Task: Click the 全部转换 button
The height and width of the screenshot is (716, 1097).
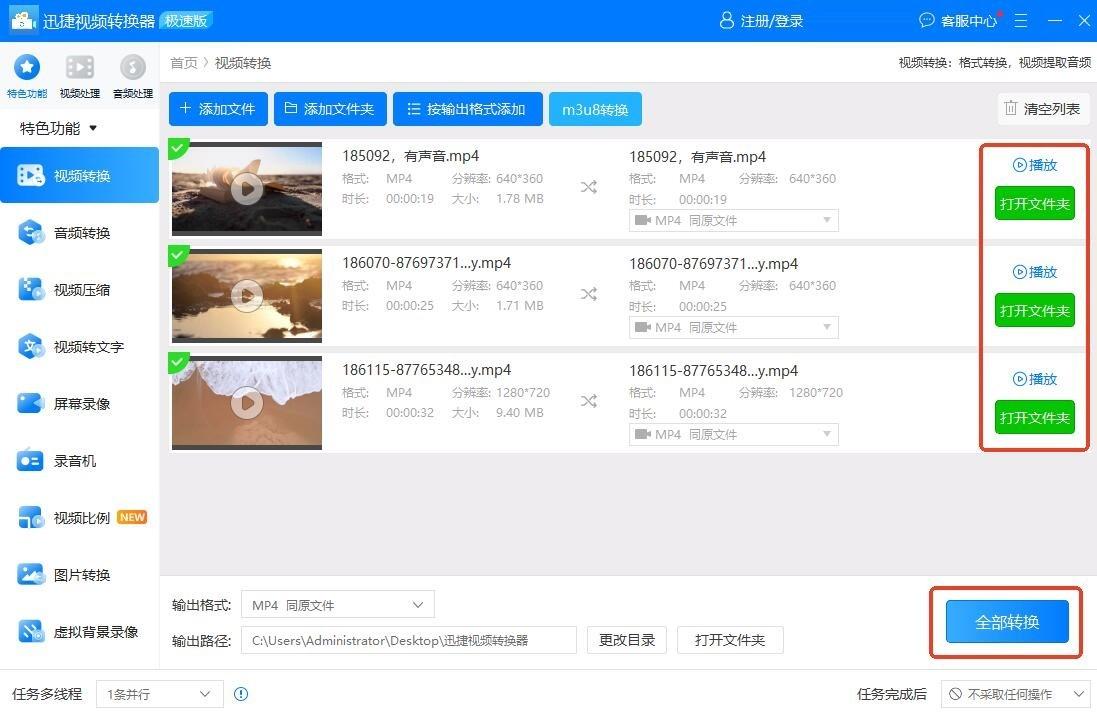Action: coord(1007,622)
